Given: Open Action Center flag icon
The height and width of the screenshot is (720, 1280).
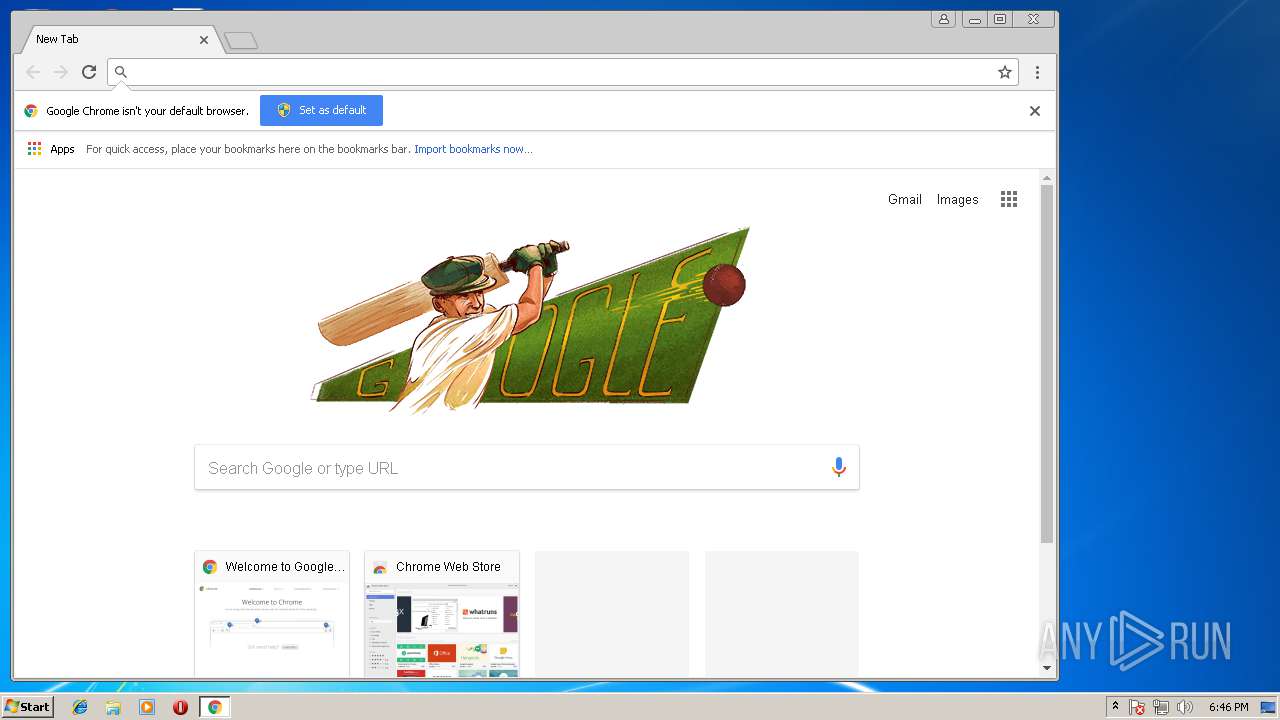Looking at the screenshot, I should tap(1137, 707).
